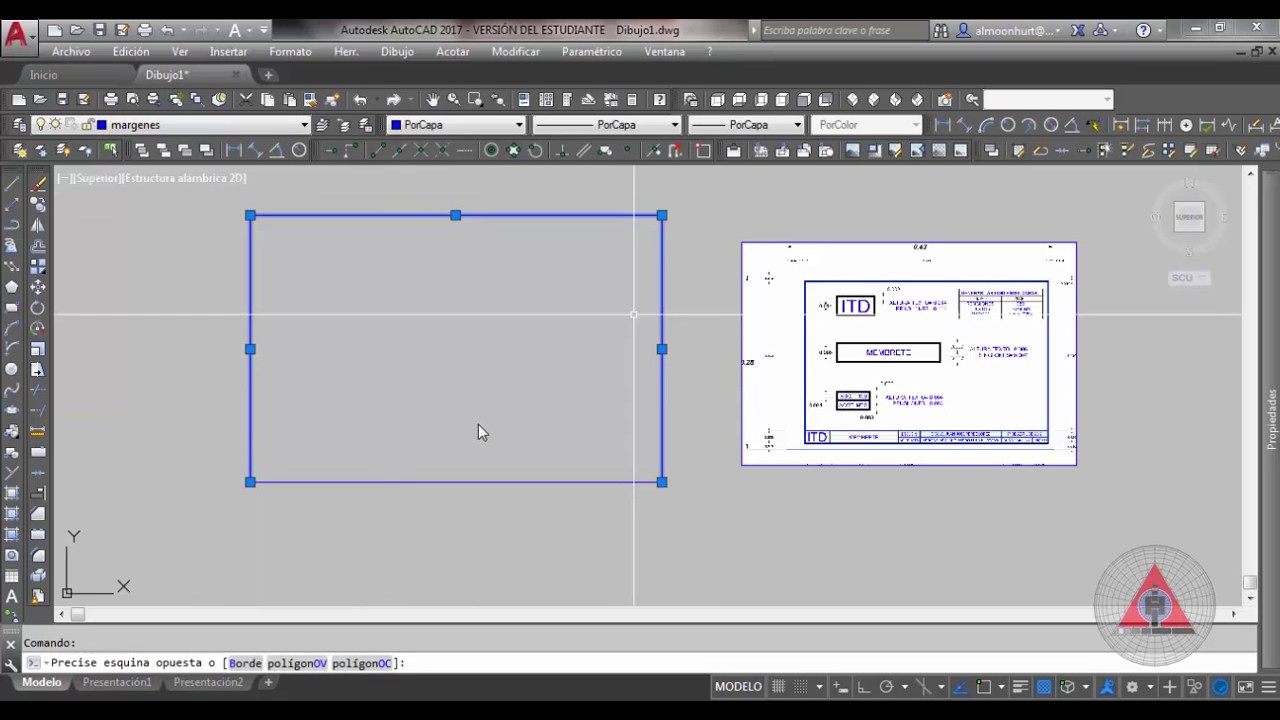The height and width of the screenshot is (720, 1280).
Task: Toggle 2D object snap
Action: click(x=983, y=687)
